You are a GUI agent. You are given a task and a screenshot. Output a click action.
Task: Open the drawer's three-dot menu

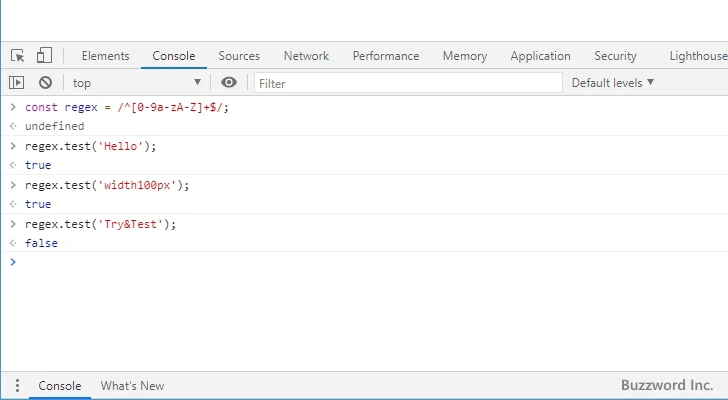point(17,386)
